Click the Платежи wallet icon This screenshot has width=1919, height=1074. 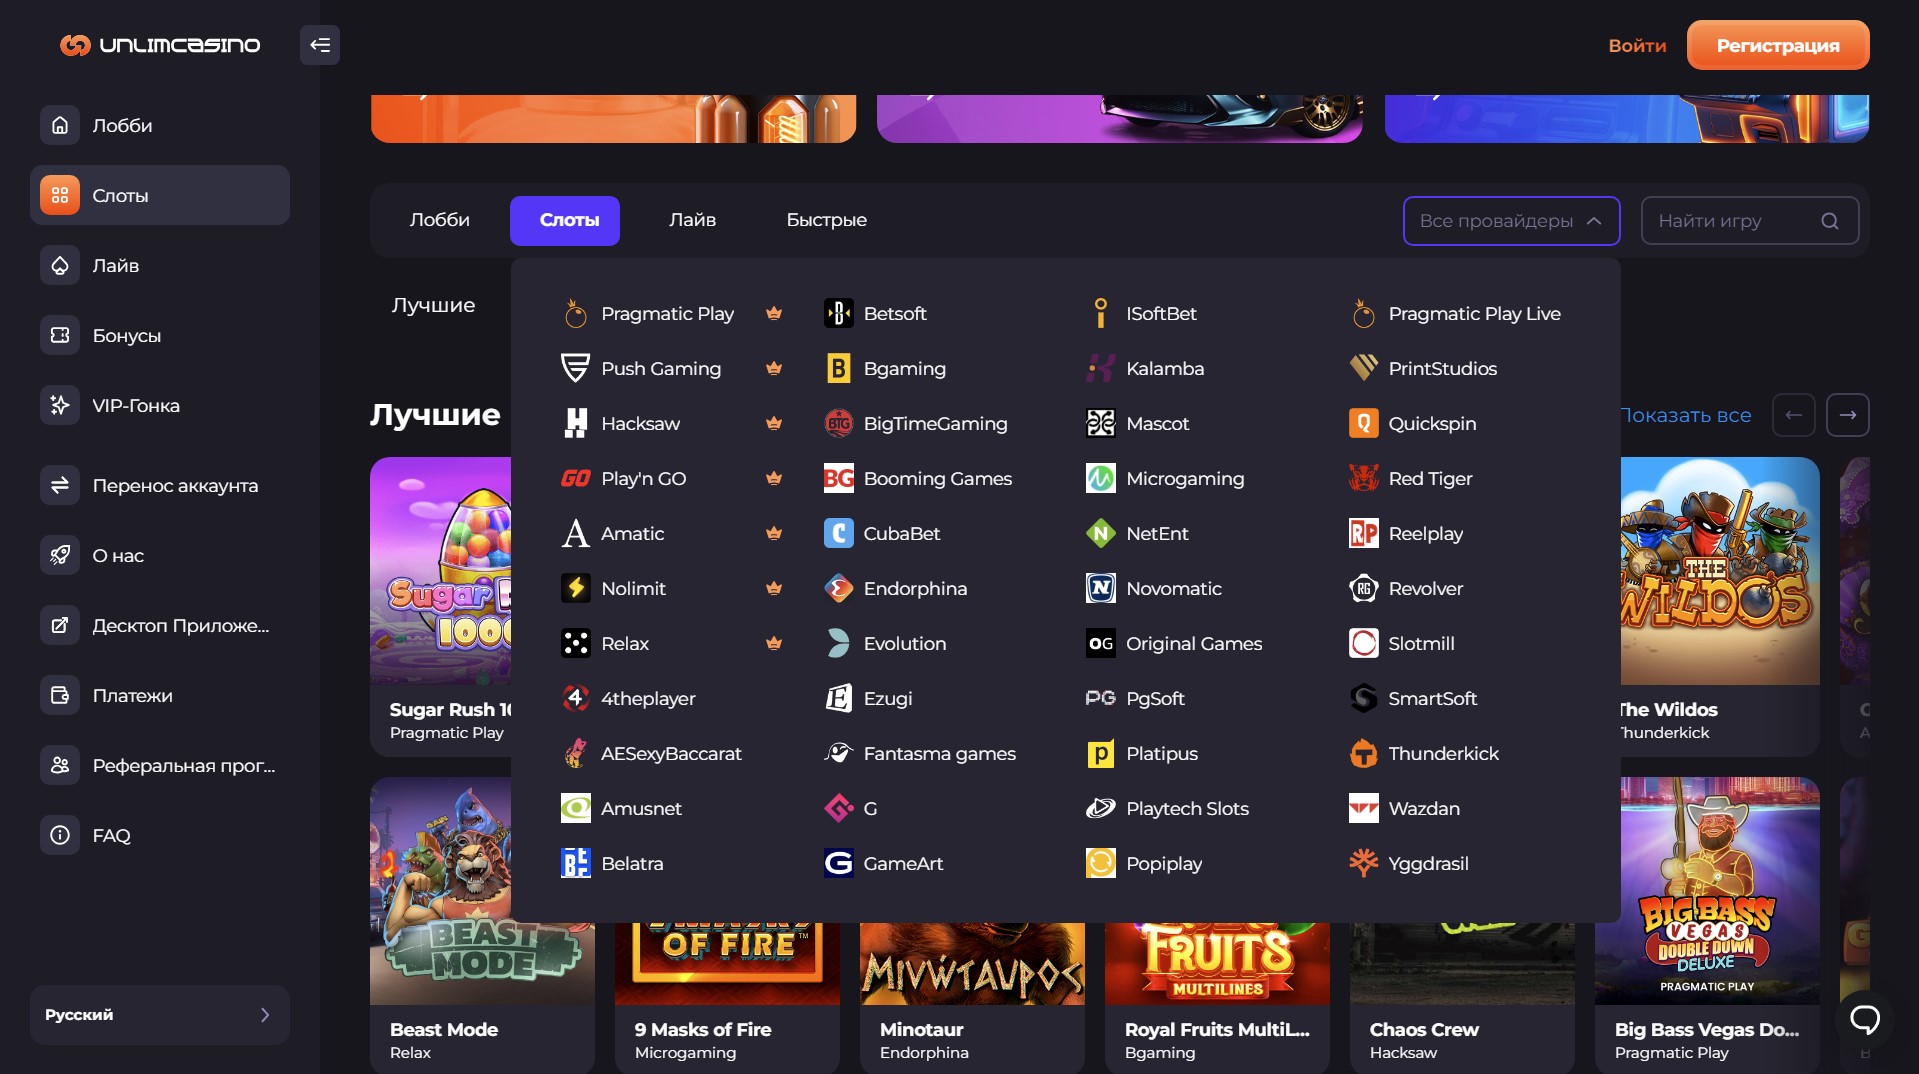(60, 695)
